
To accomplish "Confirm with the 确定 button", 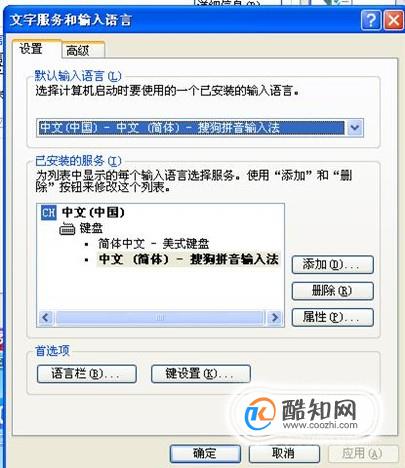I will point(205,453).
